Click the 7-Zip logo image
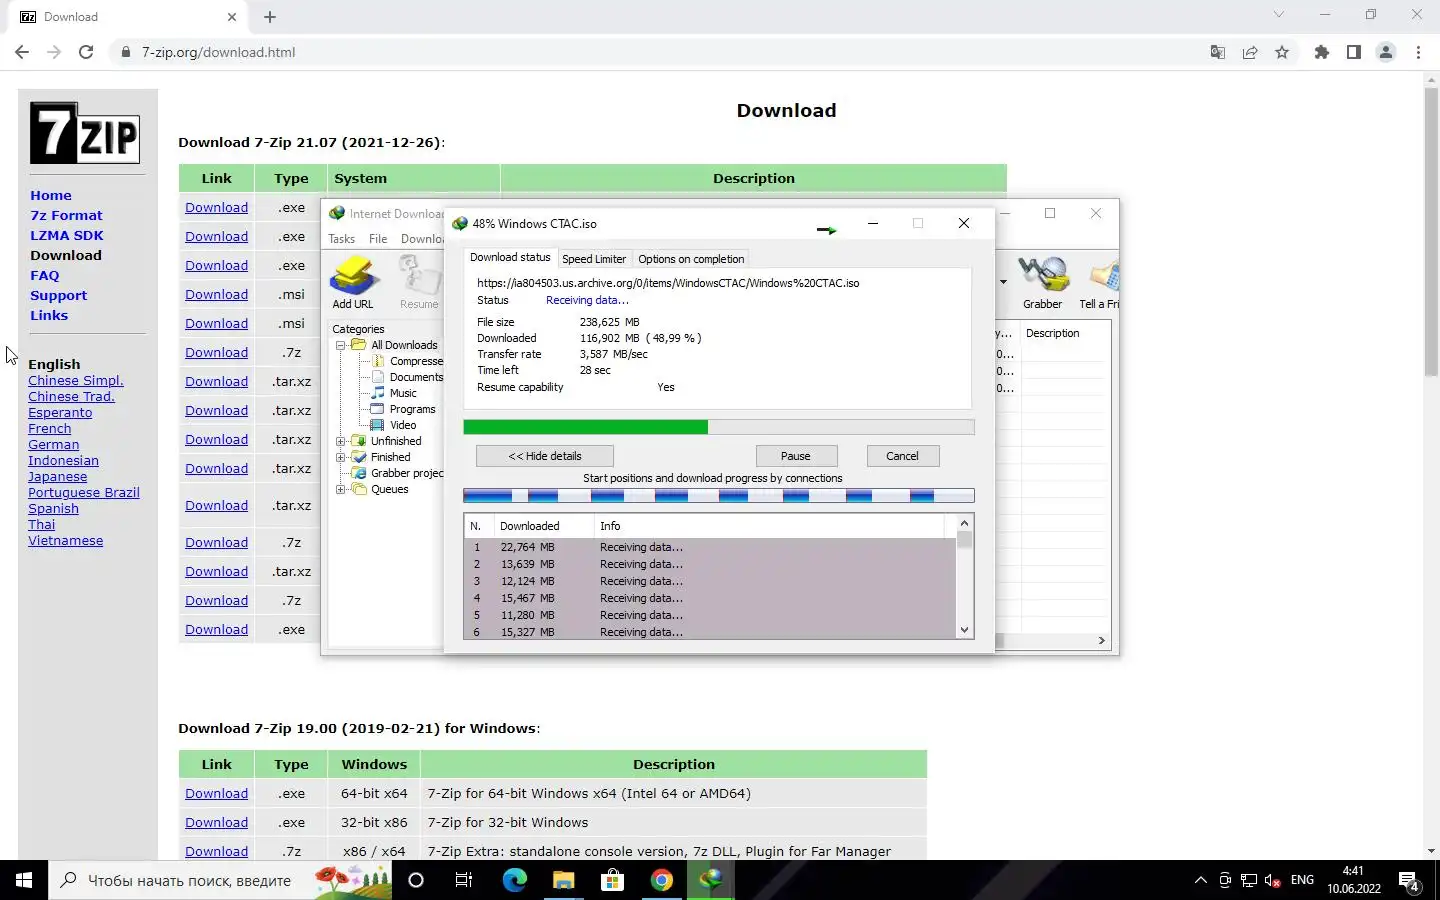 coord(85,133)
